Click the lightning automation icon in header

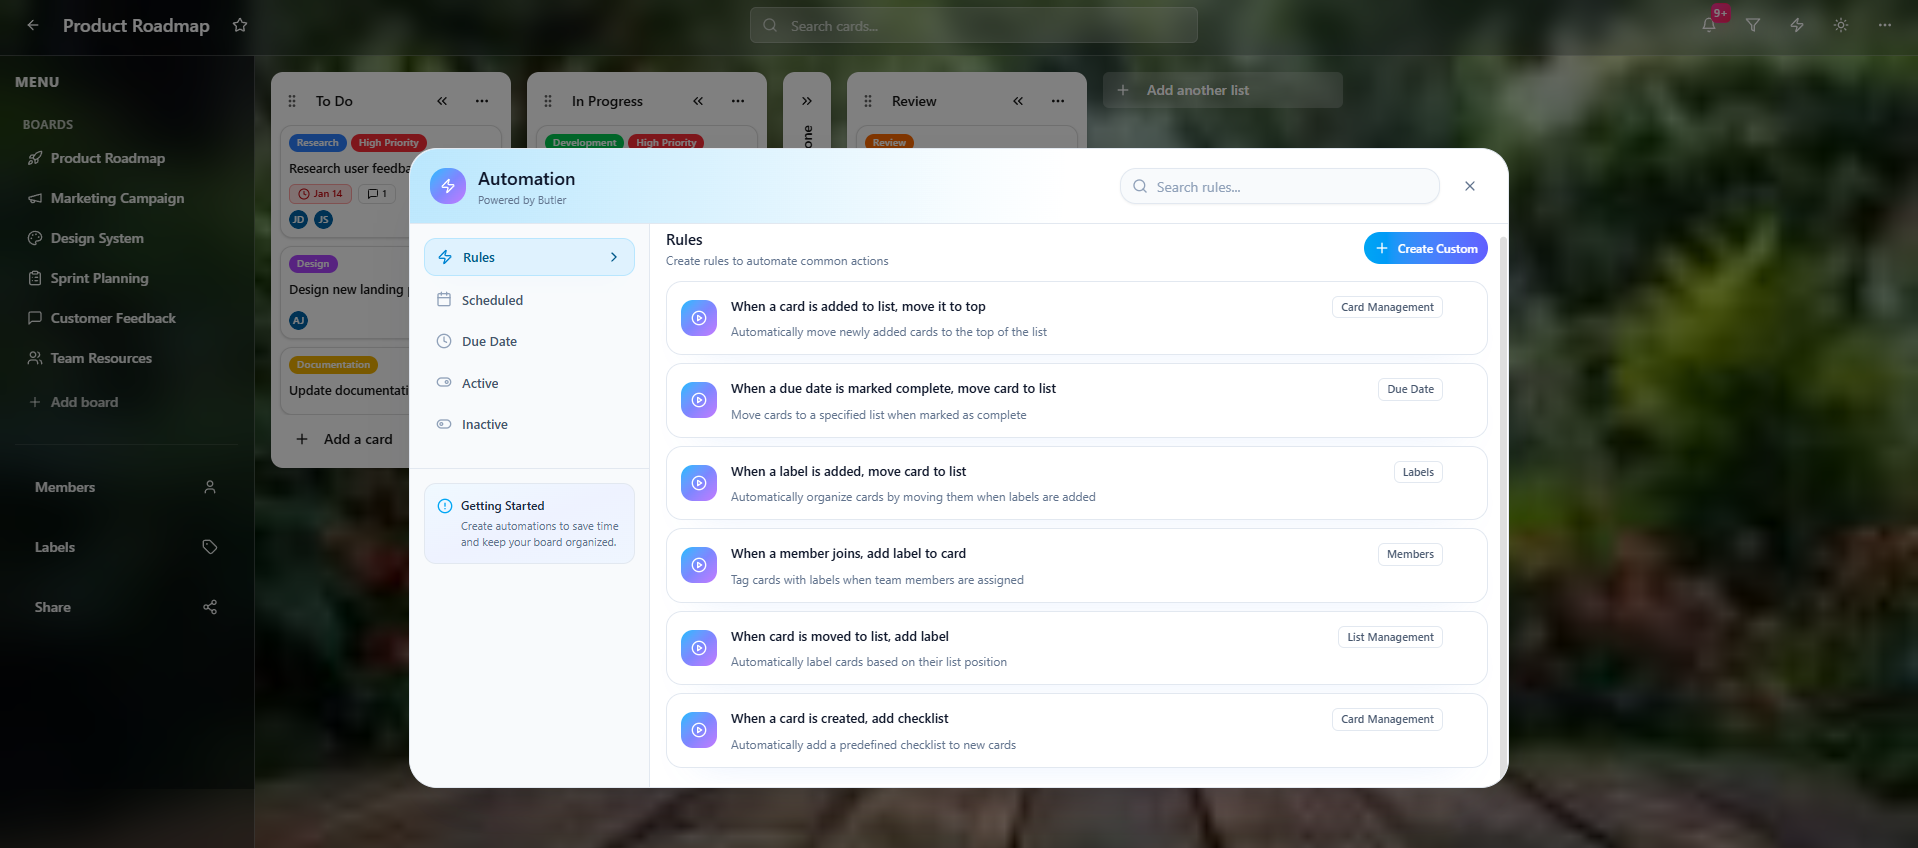tap(1797, 25)
